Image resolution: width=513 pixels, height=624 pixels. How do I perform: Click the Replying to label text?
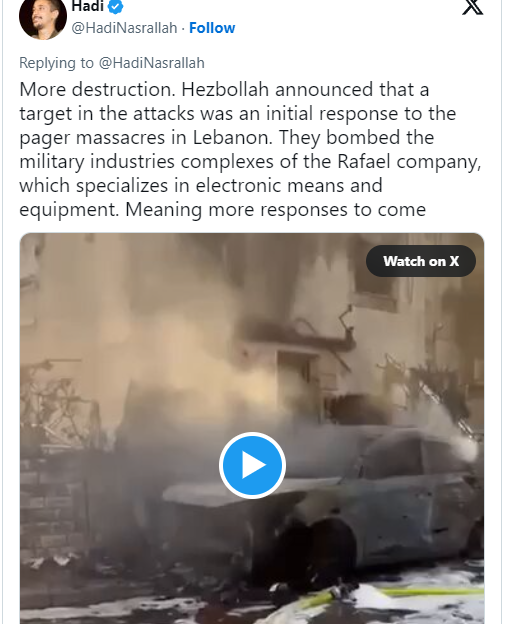click(x=57, y=63)
